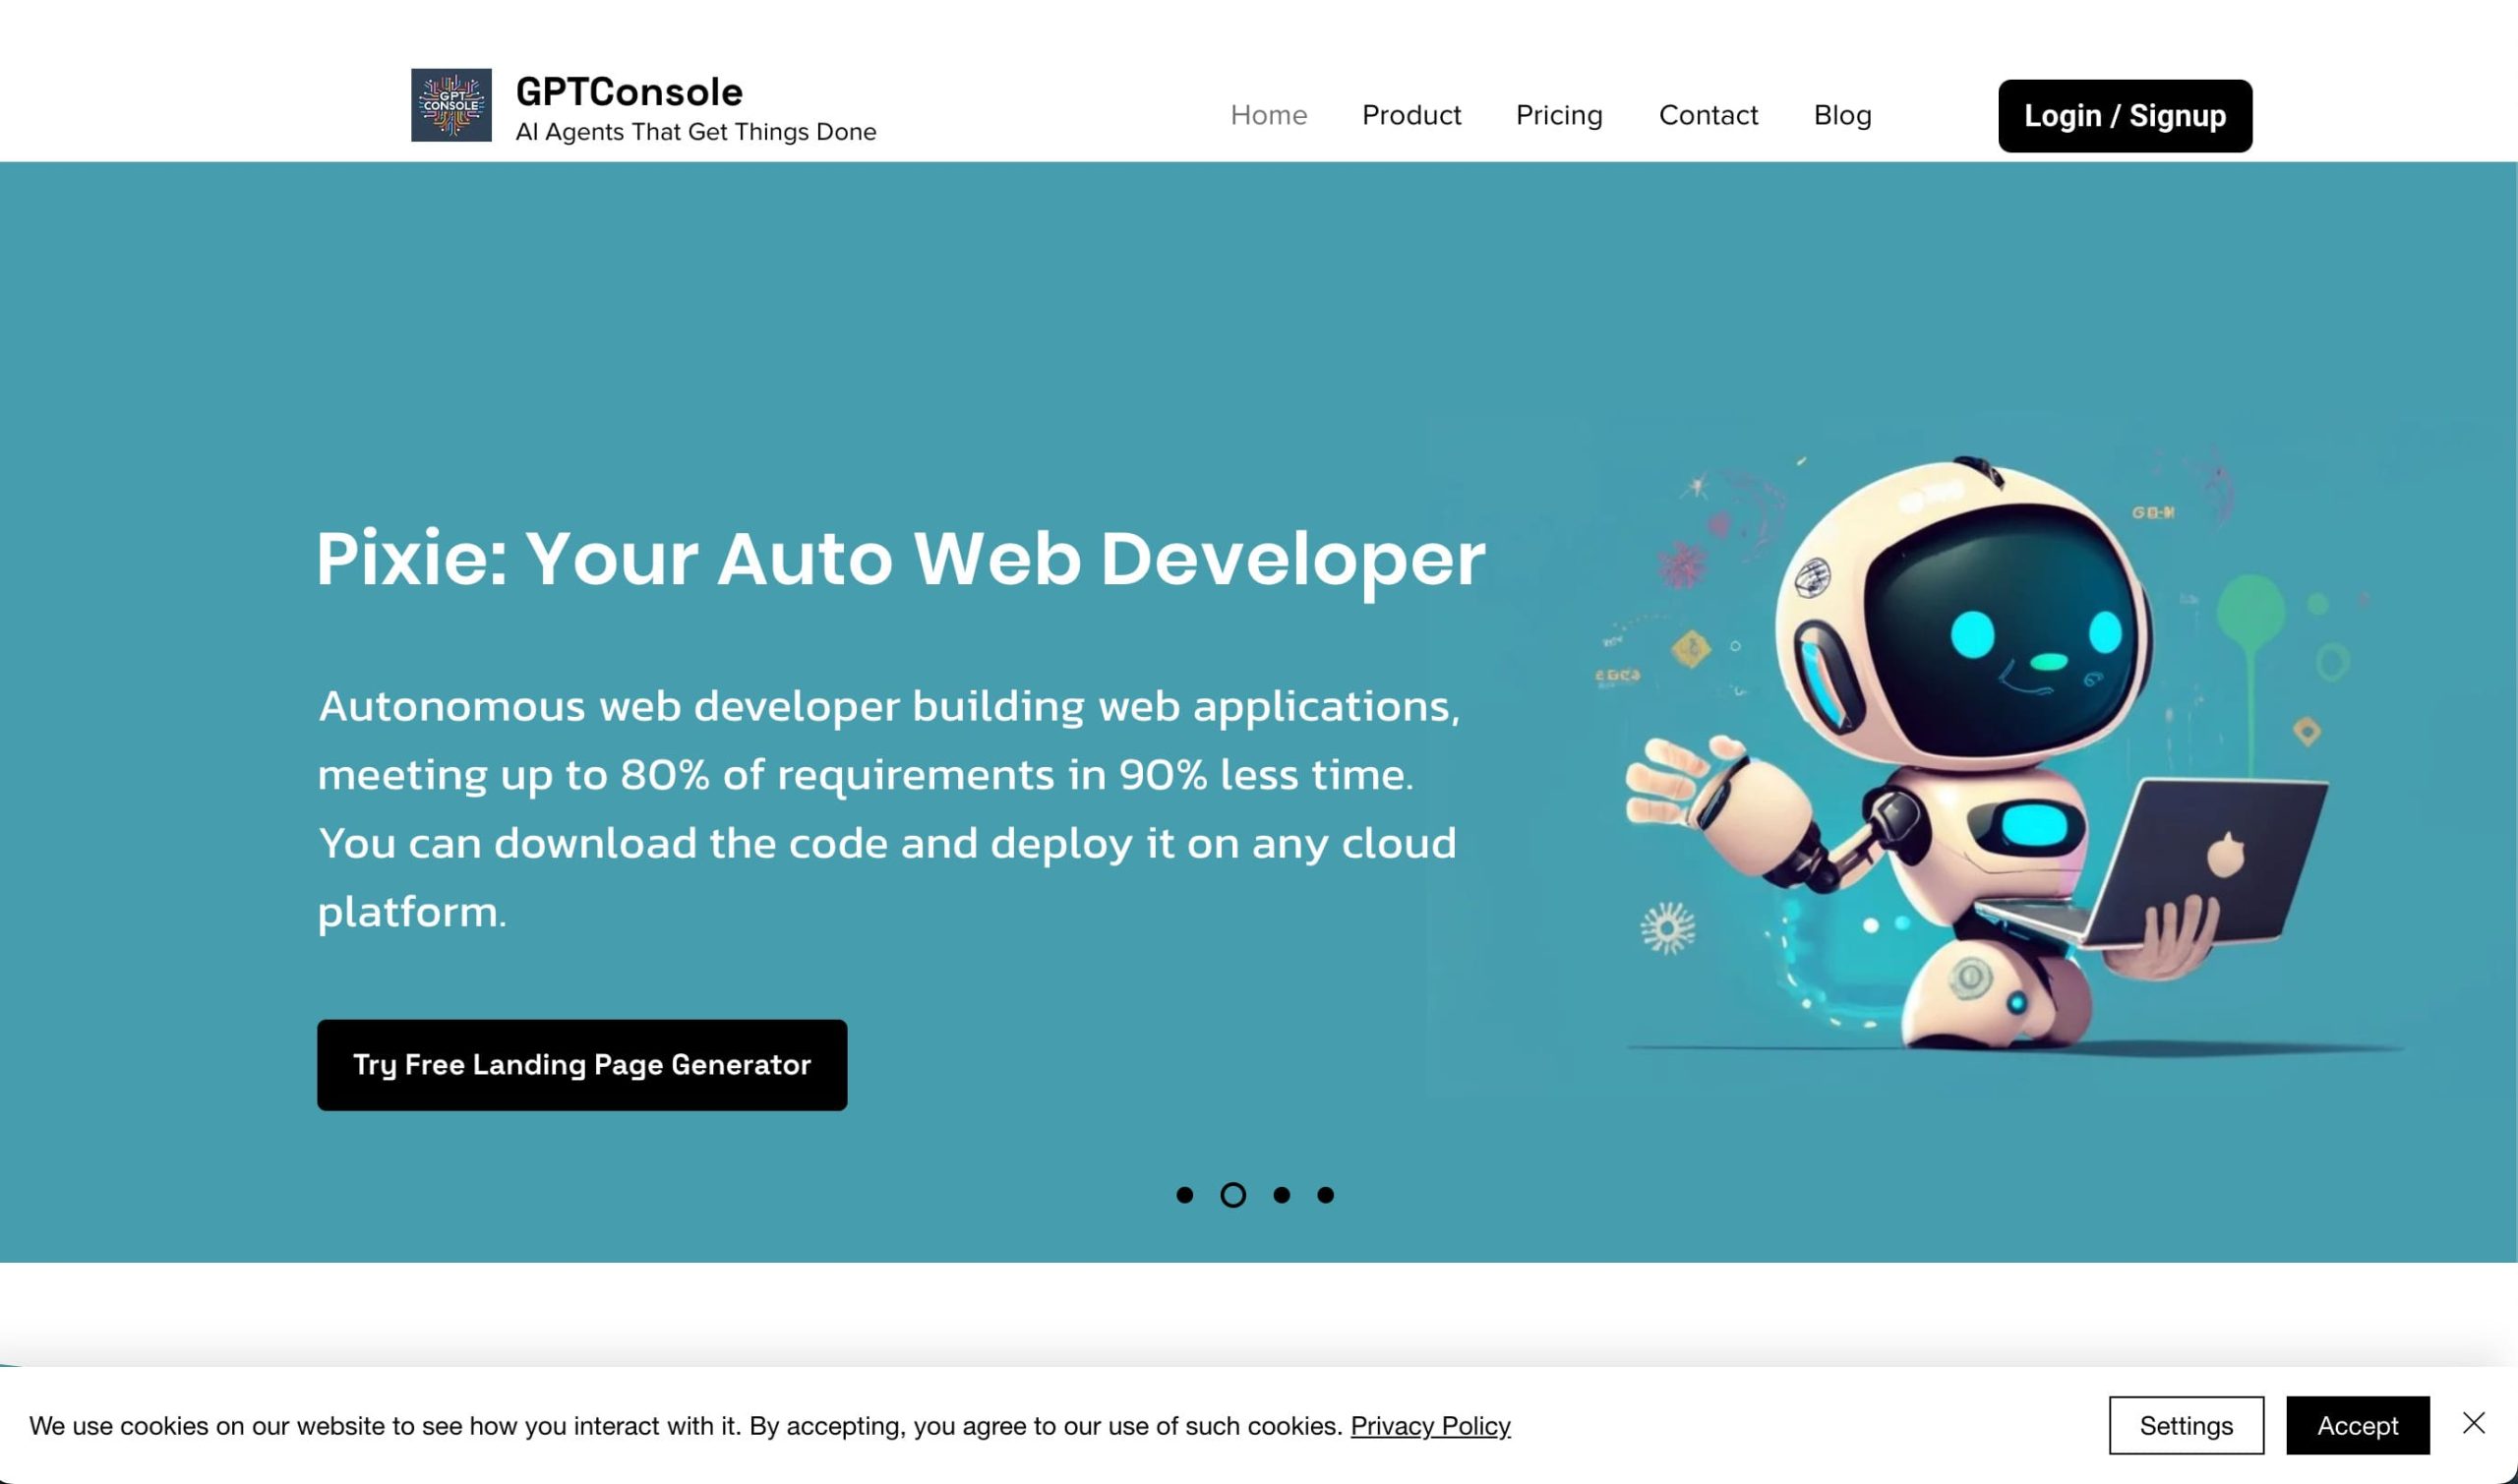Navigate to the Pricing menu item
The height and width of the screenshot is (1484, 2518).
tap(1559, 113)
